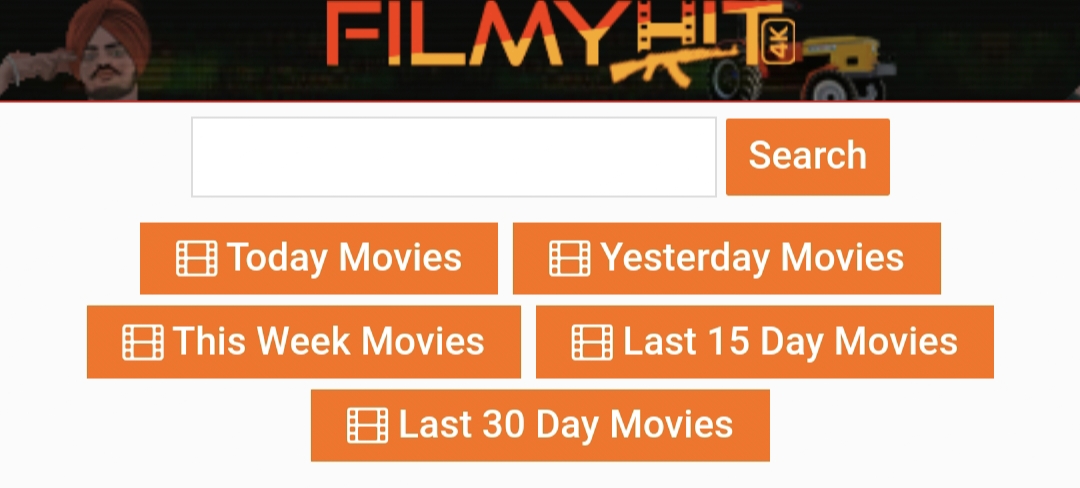Screen dimensions: 1080x488
Task: Click the film strip icon beside Yesterday Movies
Action: 570,258
